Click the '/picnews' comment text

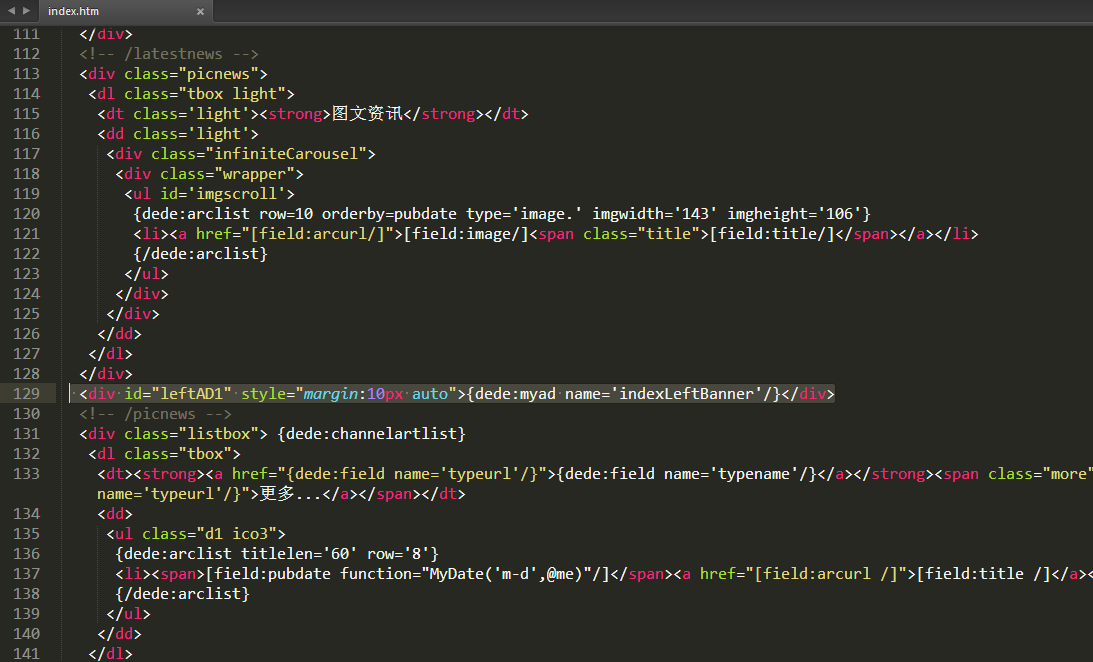click(x=160, y=414)
